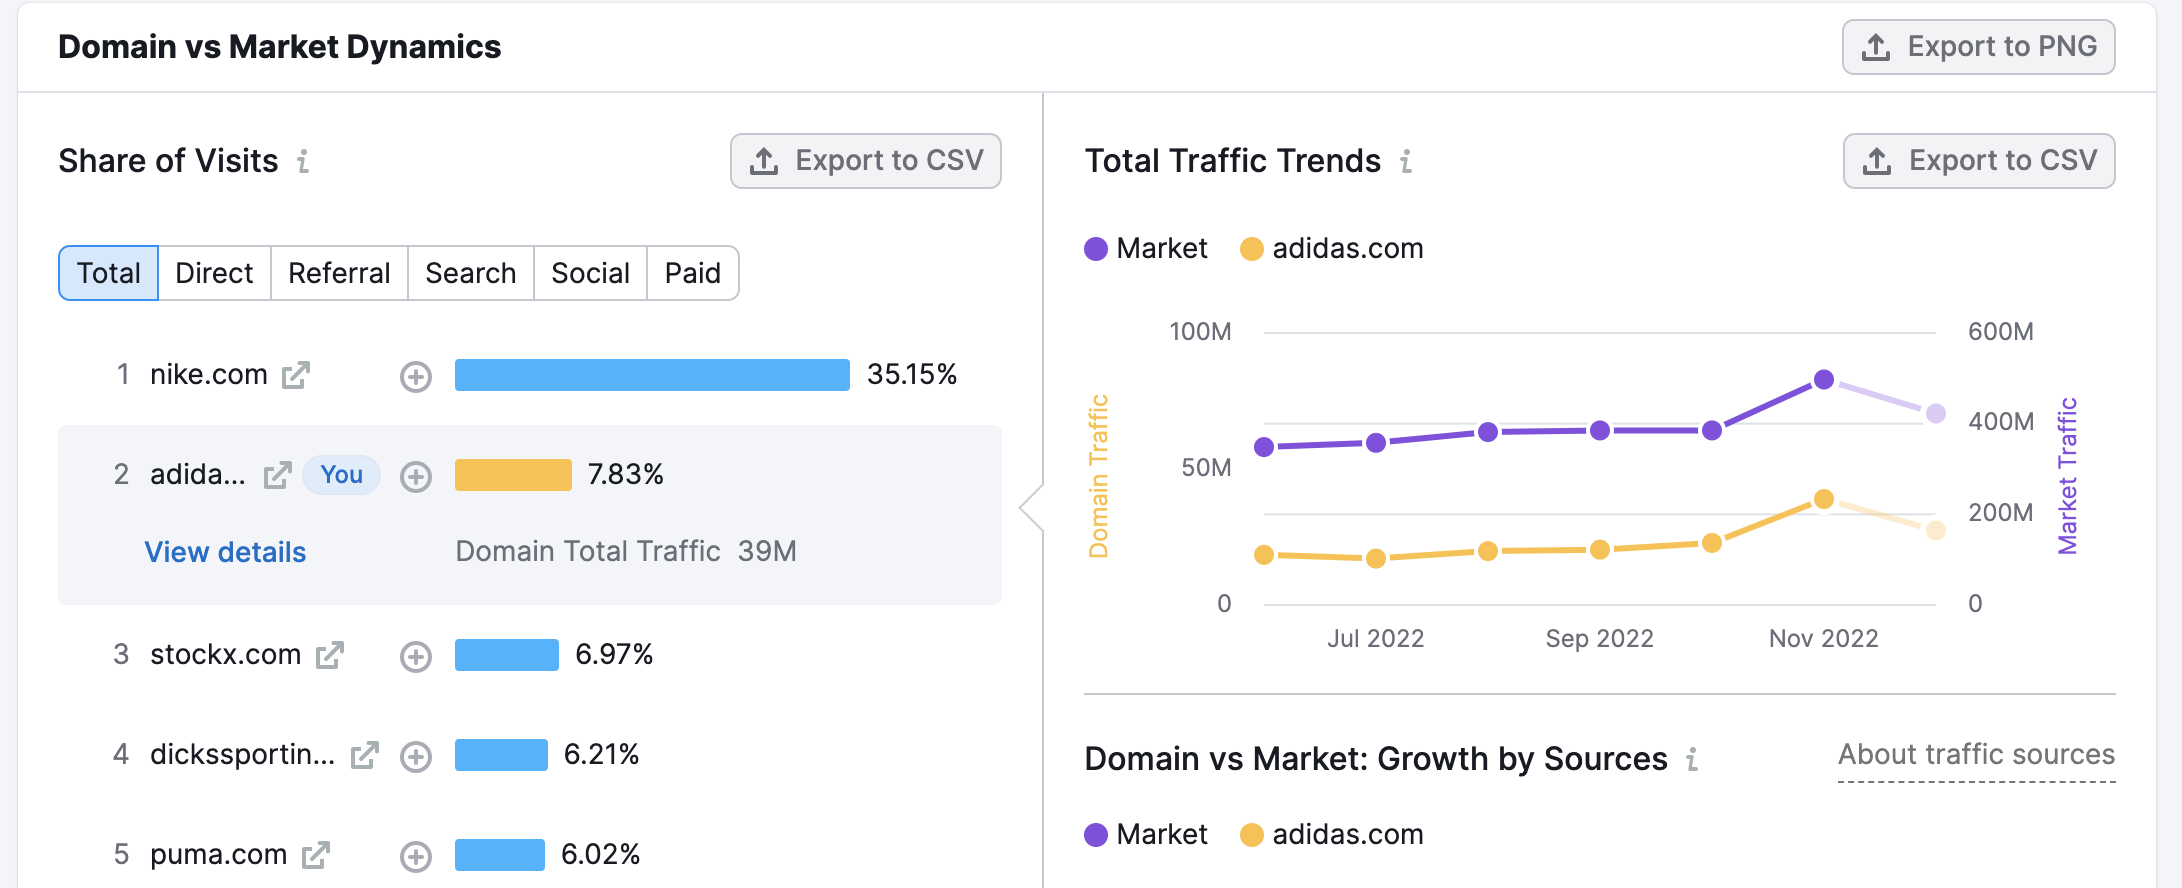Open View details link

click(226, 552)
